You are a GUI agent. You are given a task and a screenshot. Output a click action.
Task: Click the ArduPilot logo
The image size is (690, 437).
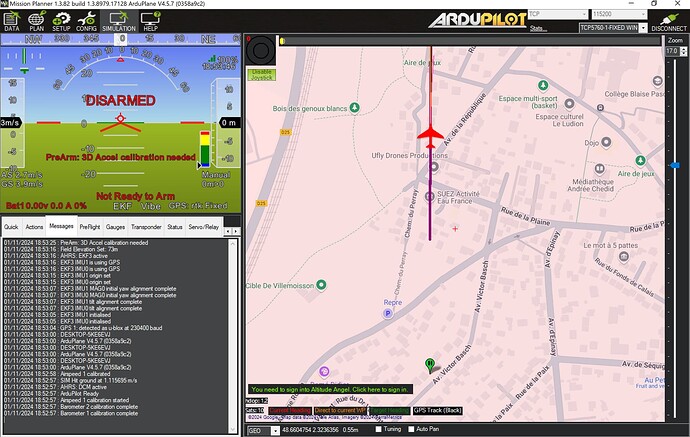(477, 20)
